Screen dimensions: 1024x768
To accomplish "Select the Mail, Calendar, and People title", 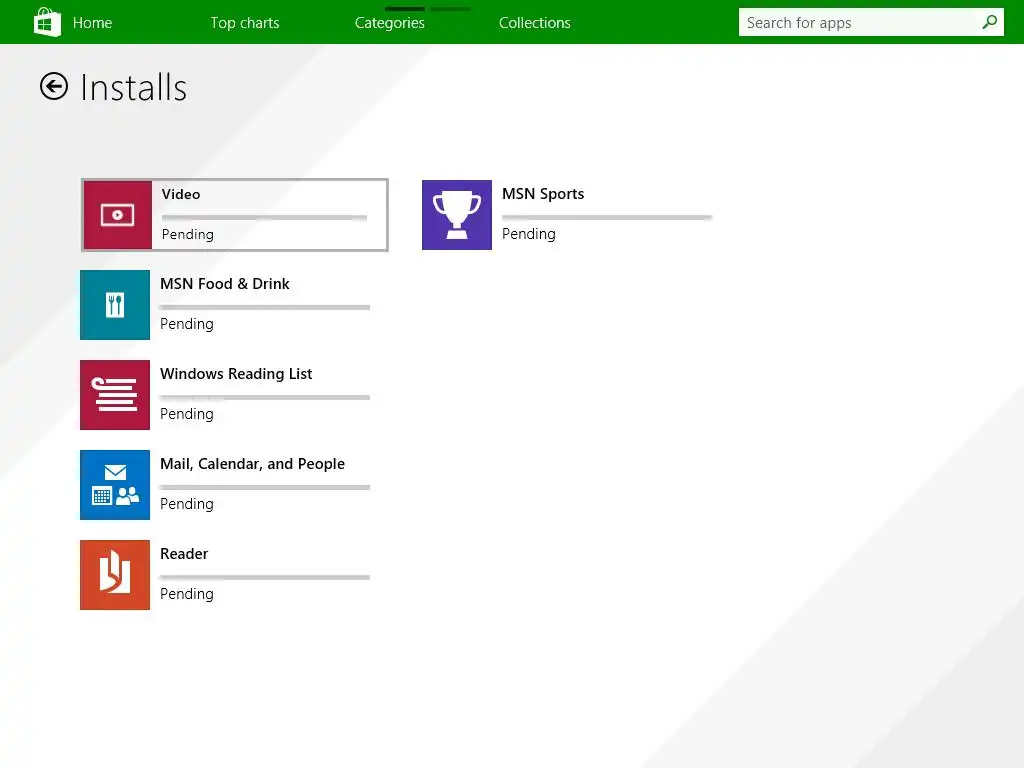I will pos(253,464).
